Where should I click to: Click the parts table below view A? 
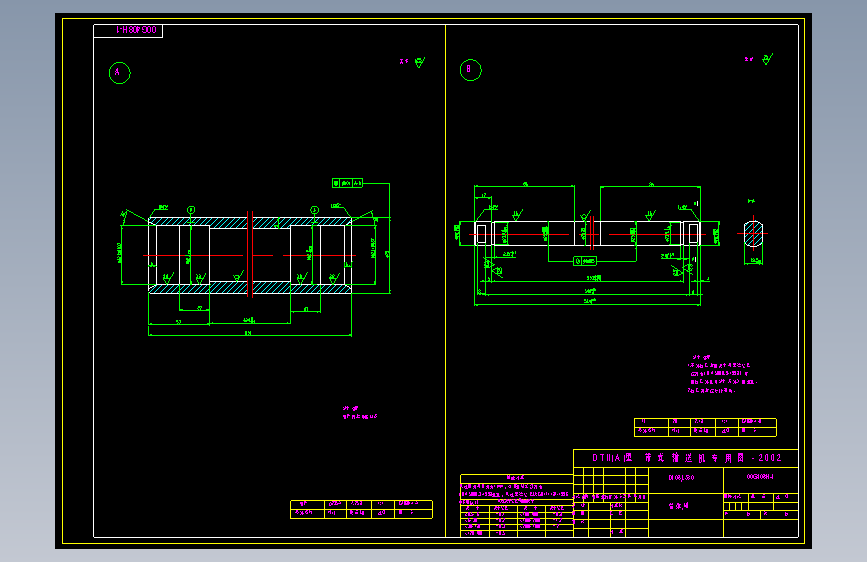click(362, 509)
